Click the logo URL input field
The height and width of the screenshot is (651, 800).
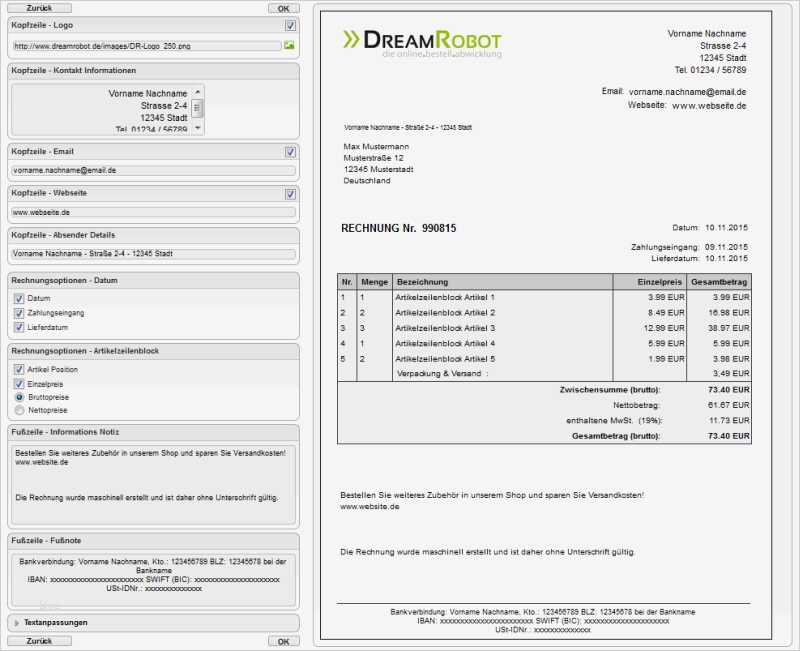pos(147,46)
